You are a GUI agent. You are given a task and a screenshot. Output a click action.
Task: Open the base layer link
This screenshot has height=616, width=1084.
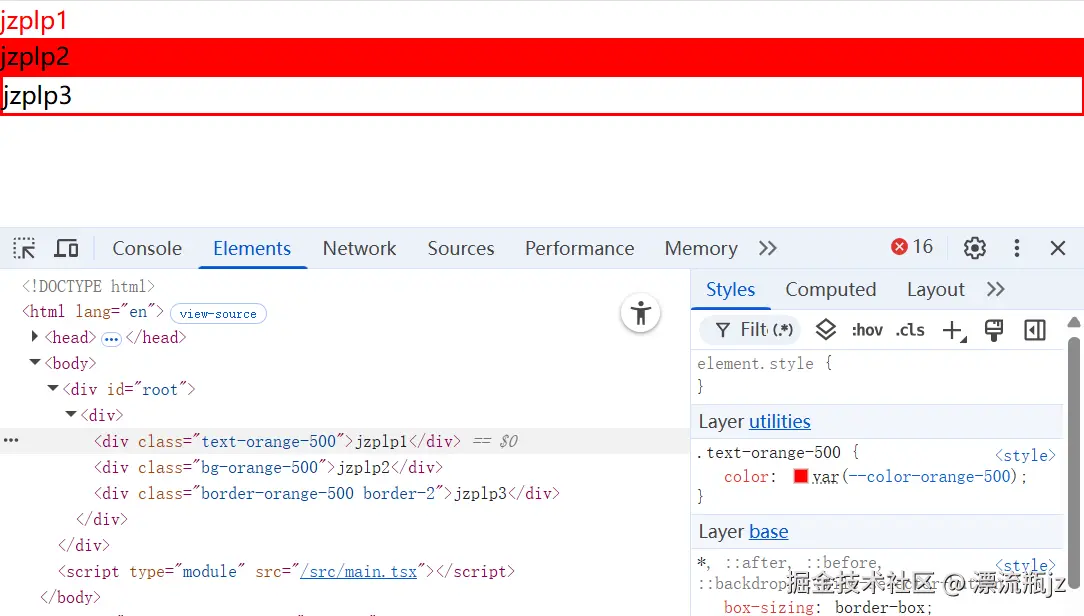pos(768,531)
